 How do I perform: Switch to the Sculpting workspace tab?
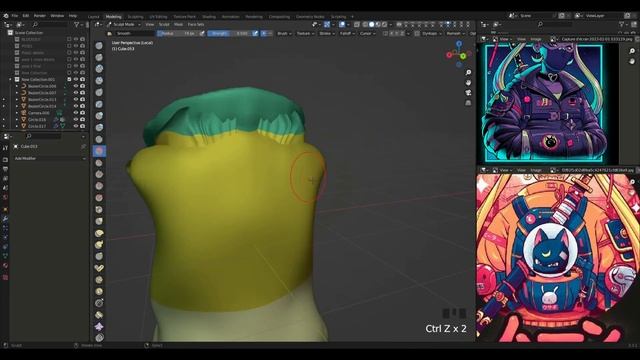click(136, 17)
